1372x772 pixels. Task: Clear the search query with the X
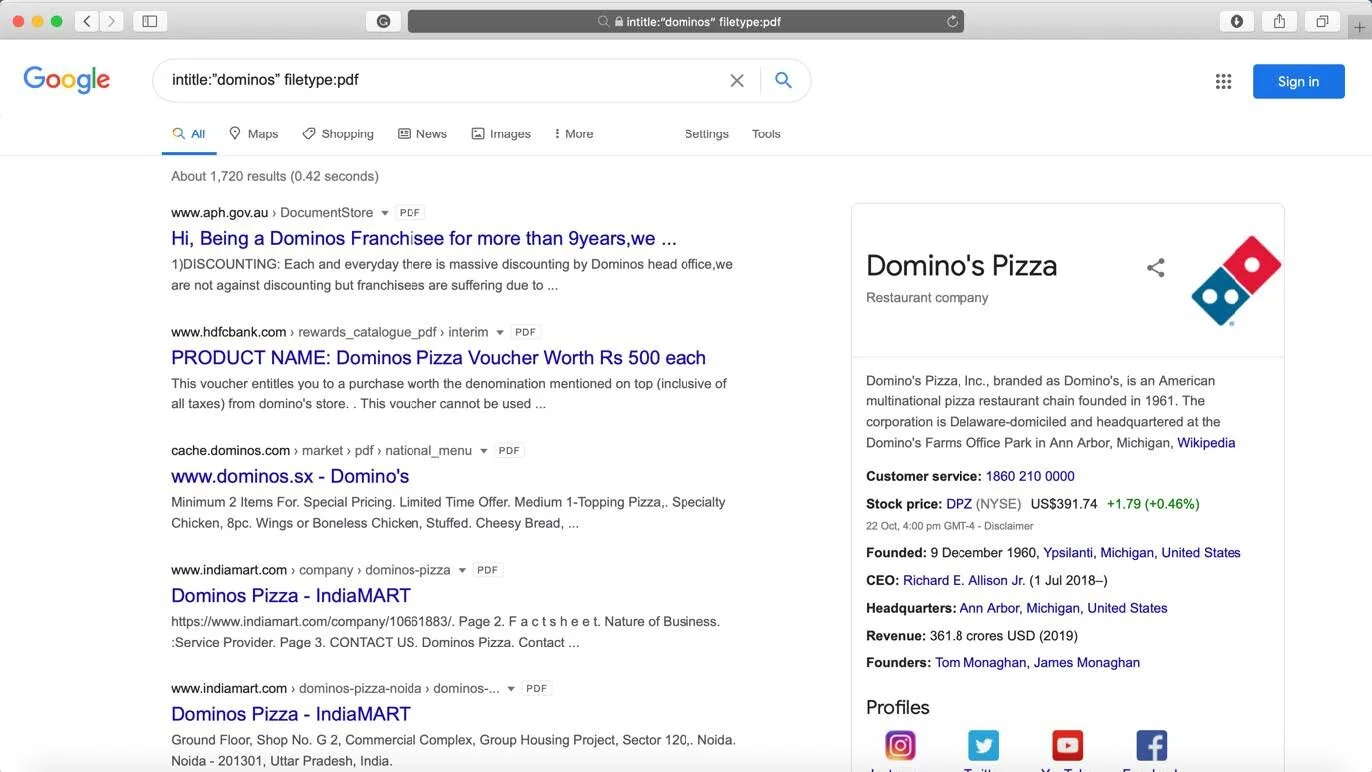coord(737,79)
